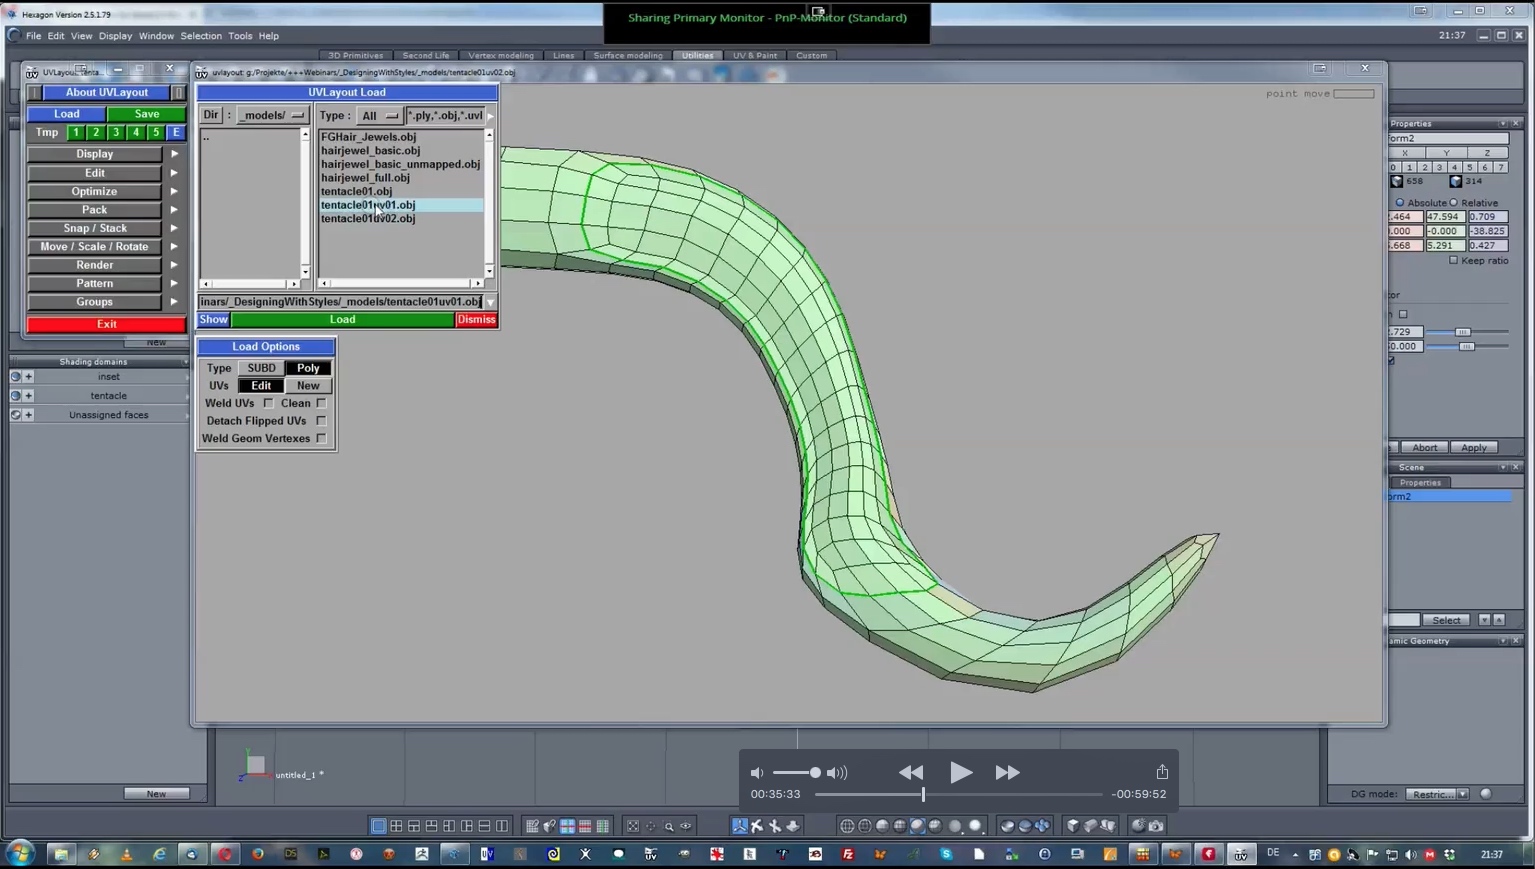This screenshot has height=869, width=1535.
Task: Click the red Dismiss button
Action: pos(476,320)
